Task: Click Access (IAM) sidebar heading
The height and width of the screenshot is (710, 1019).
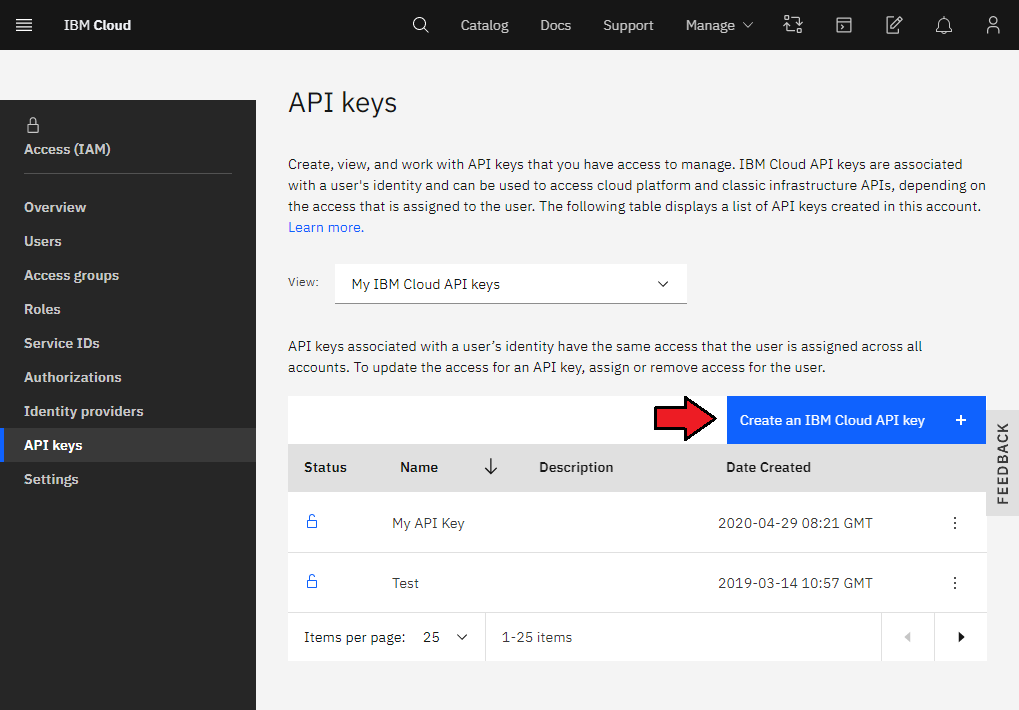Action: click(68, 149)
